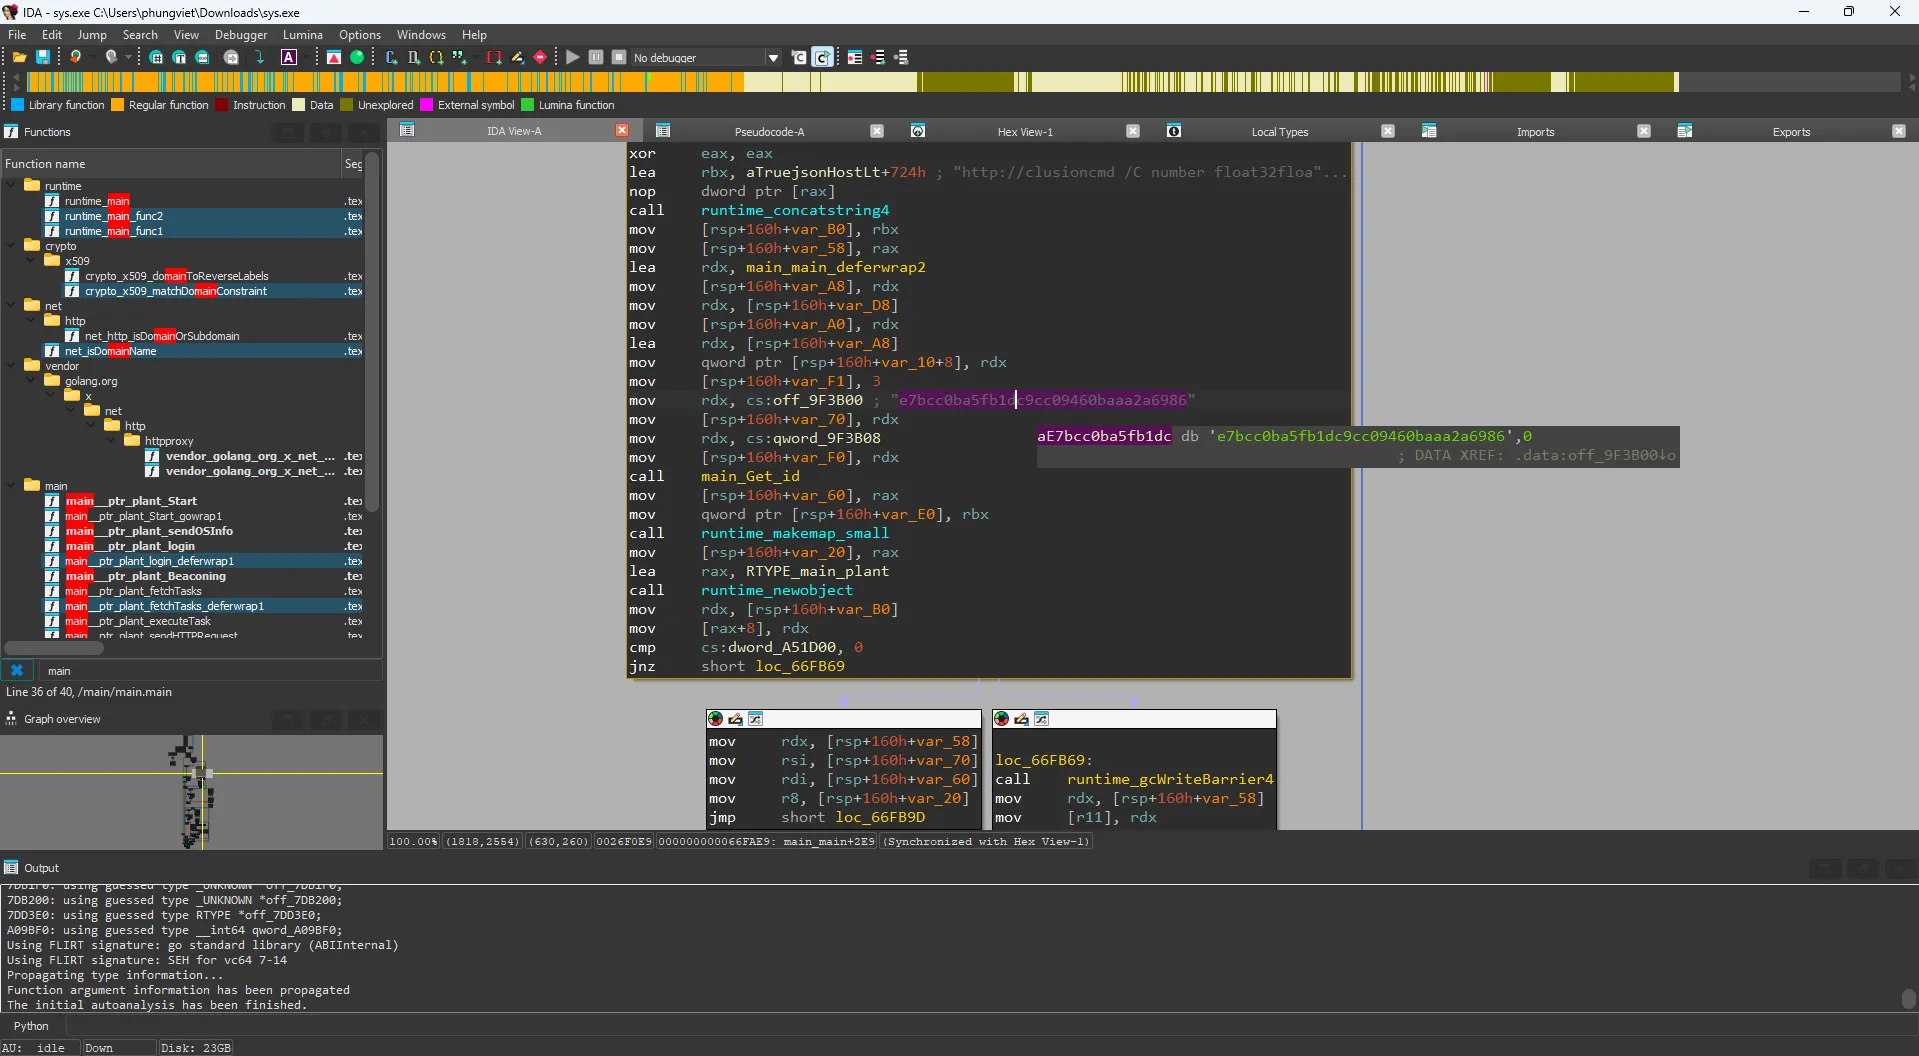The image size is (1919, 1056).
Task: Click the Save database floppy icon
Action: tap(43, 58)
